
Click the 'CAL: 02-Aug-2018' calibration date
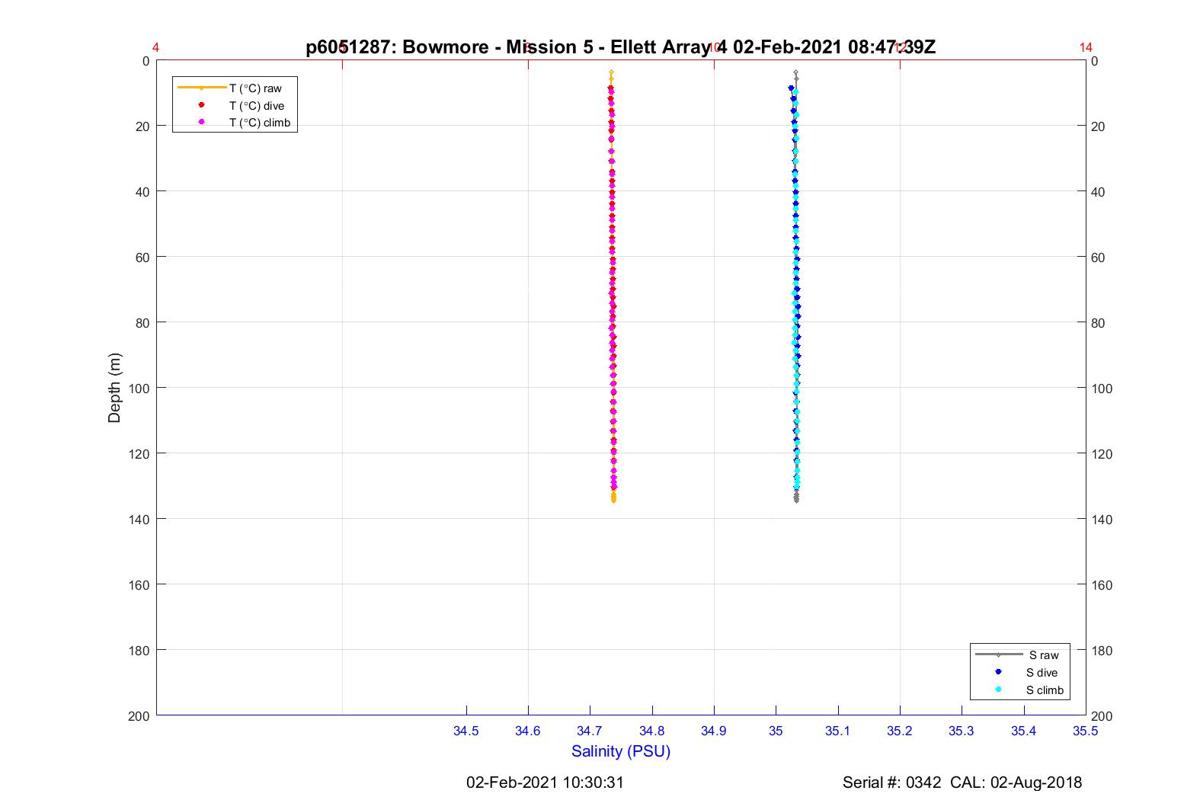tap(1018, 782)
